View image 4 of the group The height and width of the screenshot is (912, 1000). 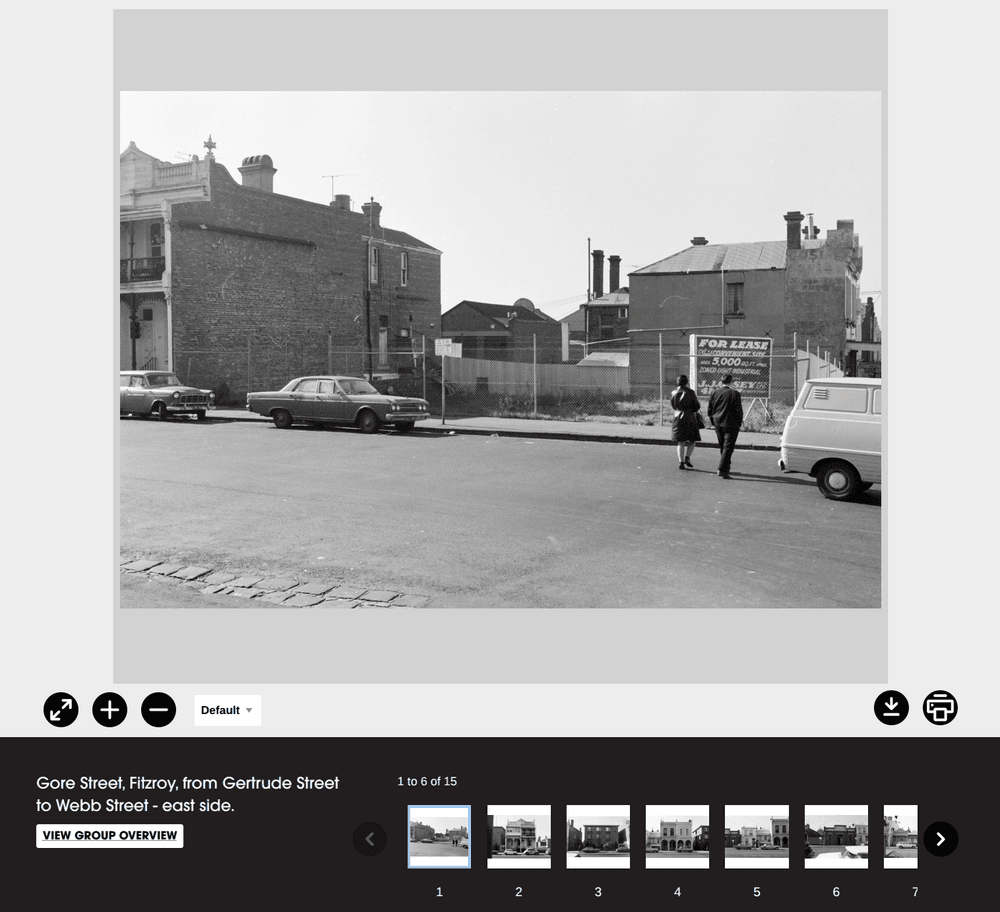coord(677,836)
